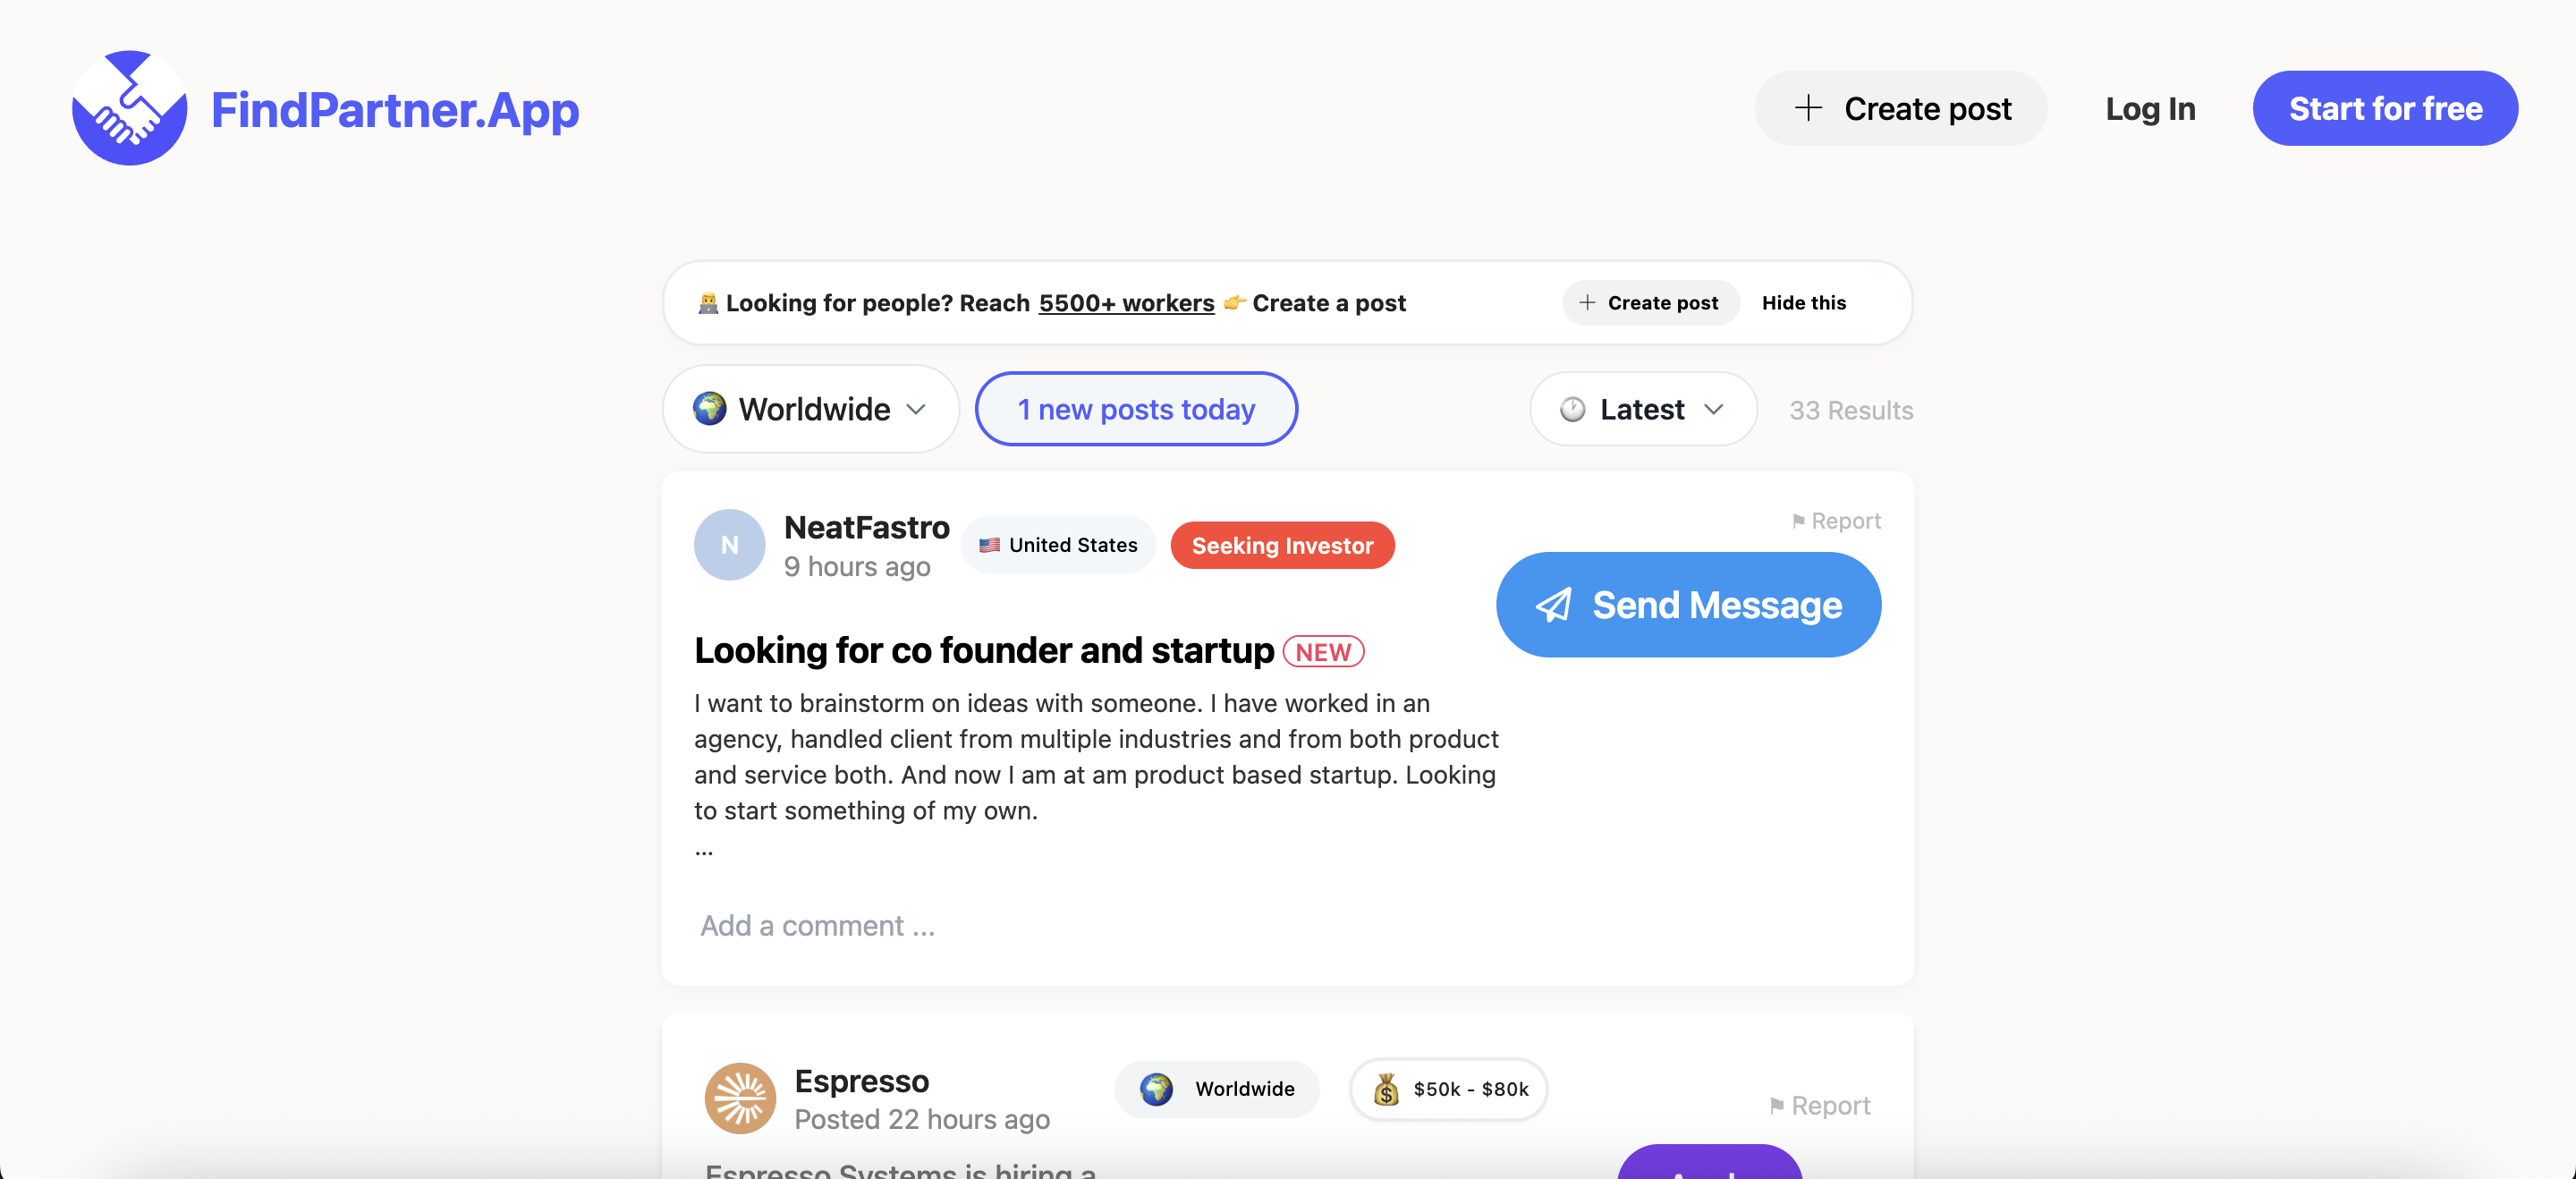Click the 33 Results count text

[1851, 410]
